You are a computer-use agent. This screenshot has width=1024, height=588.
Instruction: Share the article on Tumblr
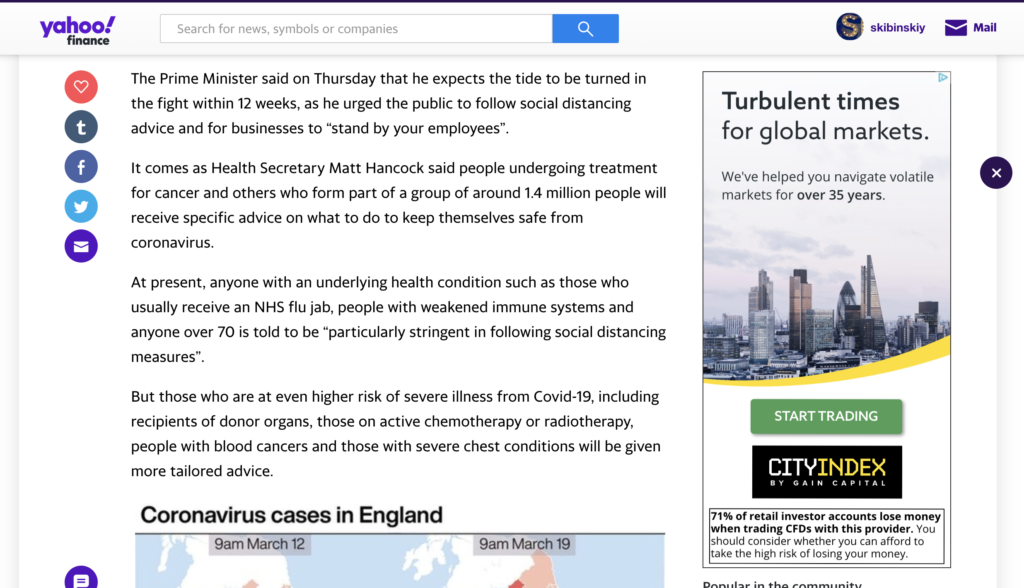coord(81,127)
